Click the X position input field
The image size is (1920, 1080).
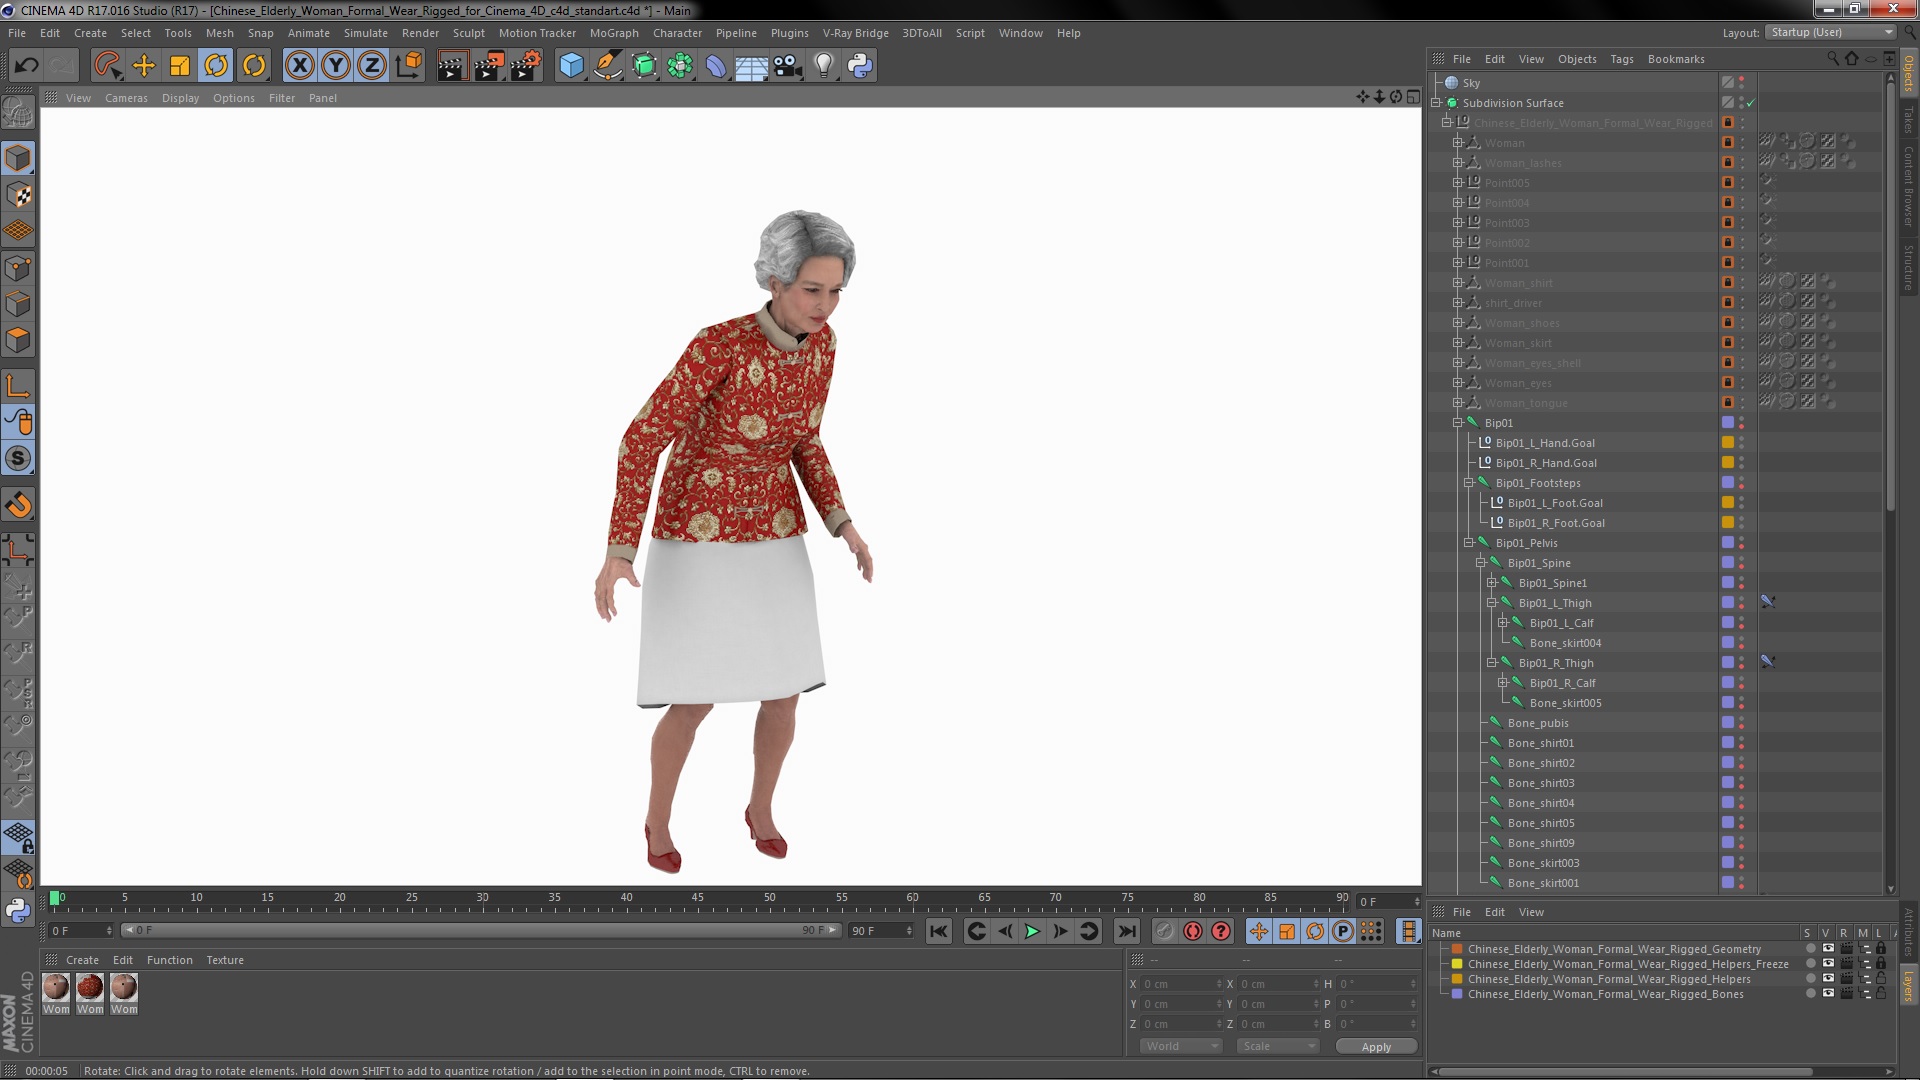tap(1181, 984)
